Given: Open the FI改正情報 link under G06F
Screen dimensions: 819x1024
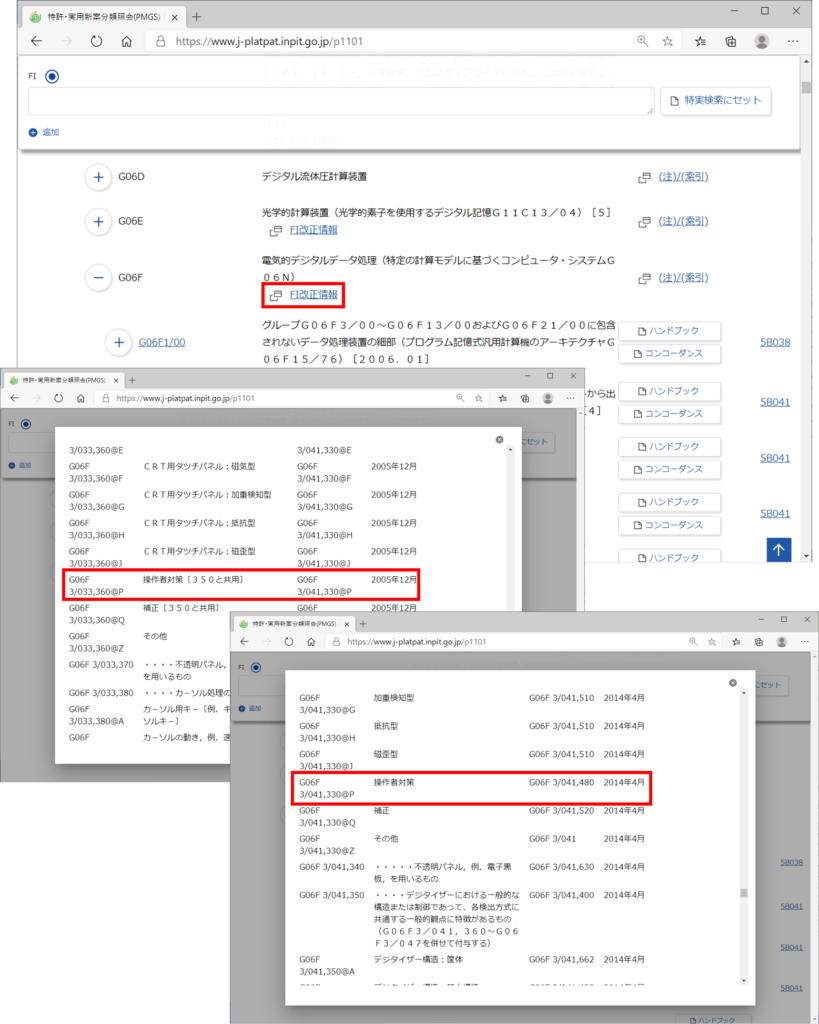Looking at the screenshot, I should point(312,295).
